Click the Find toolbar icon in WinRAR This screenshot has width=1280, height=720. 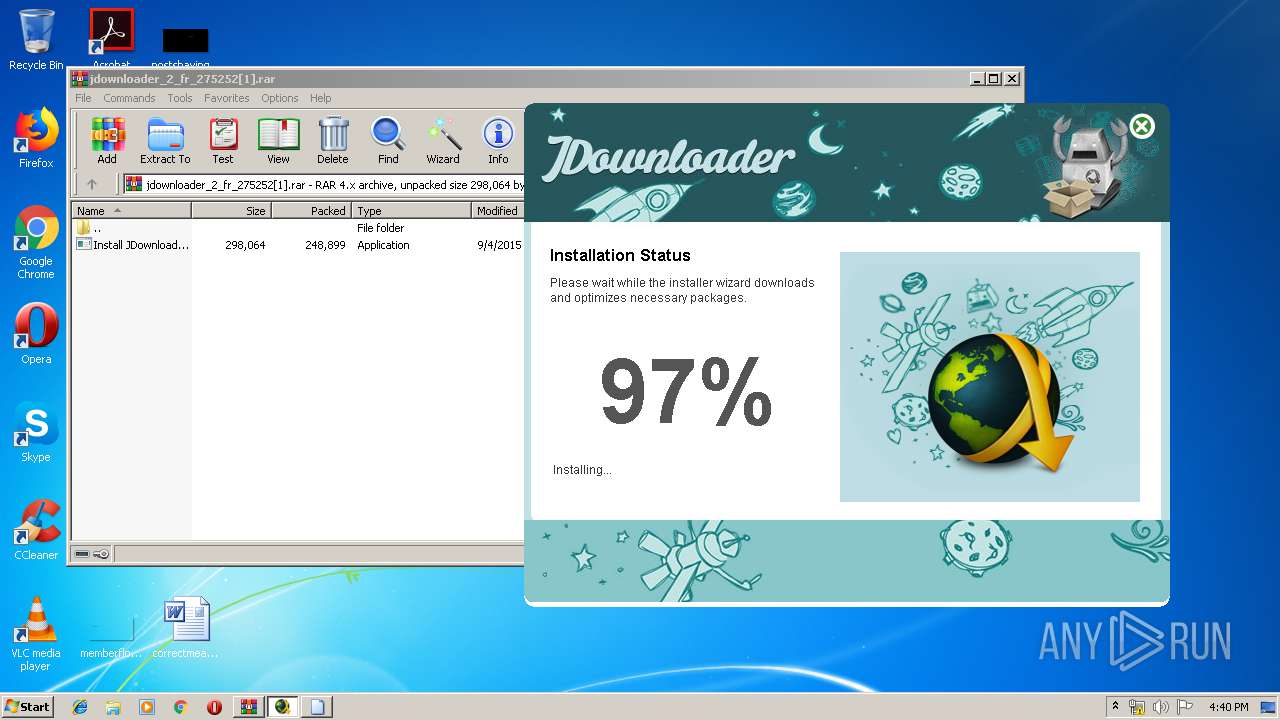point(388,140)
